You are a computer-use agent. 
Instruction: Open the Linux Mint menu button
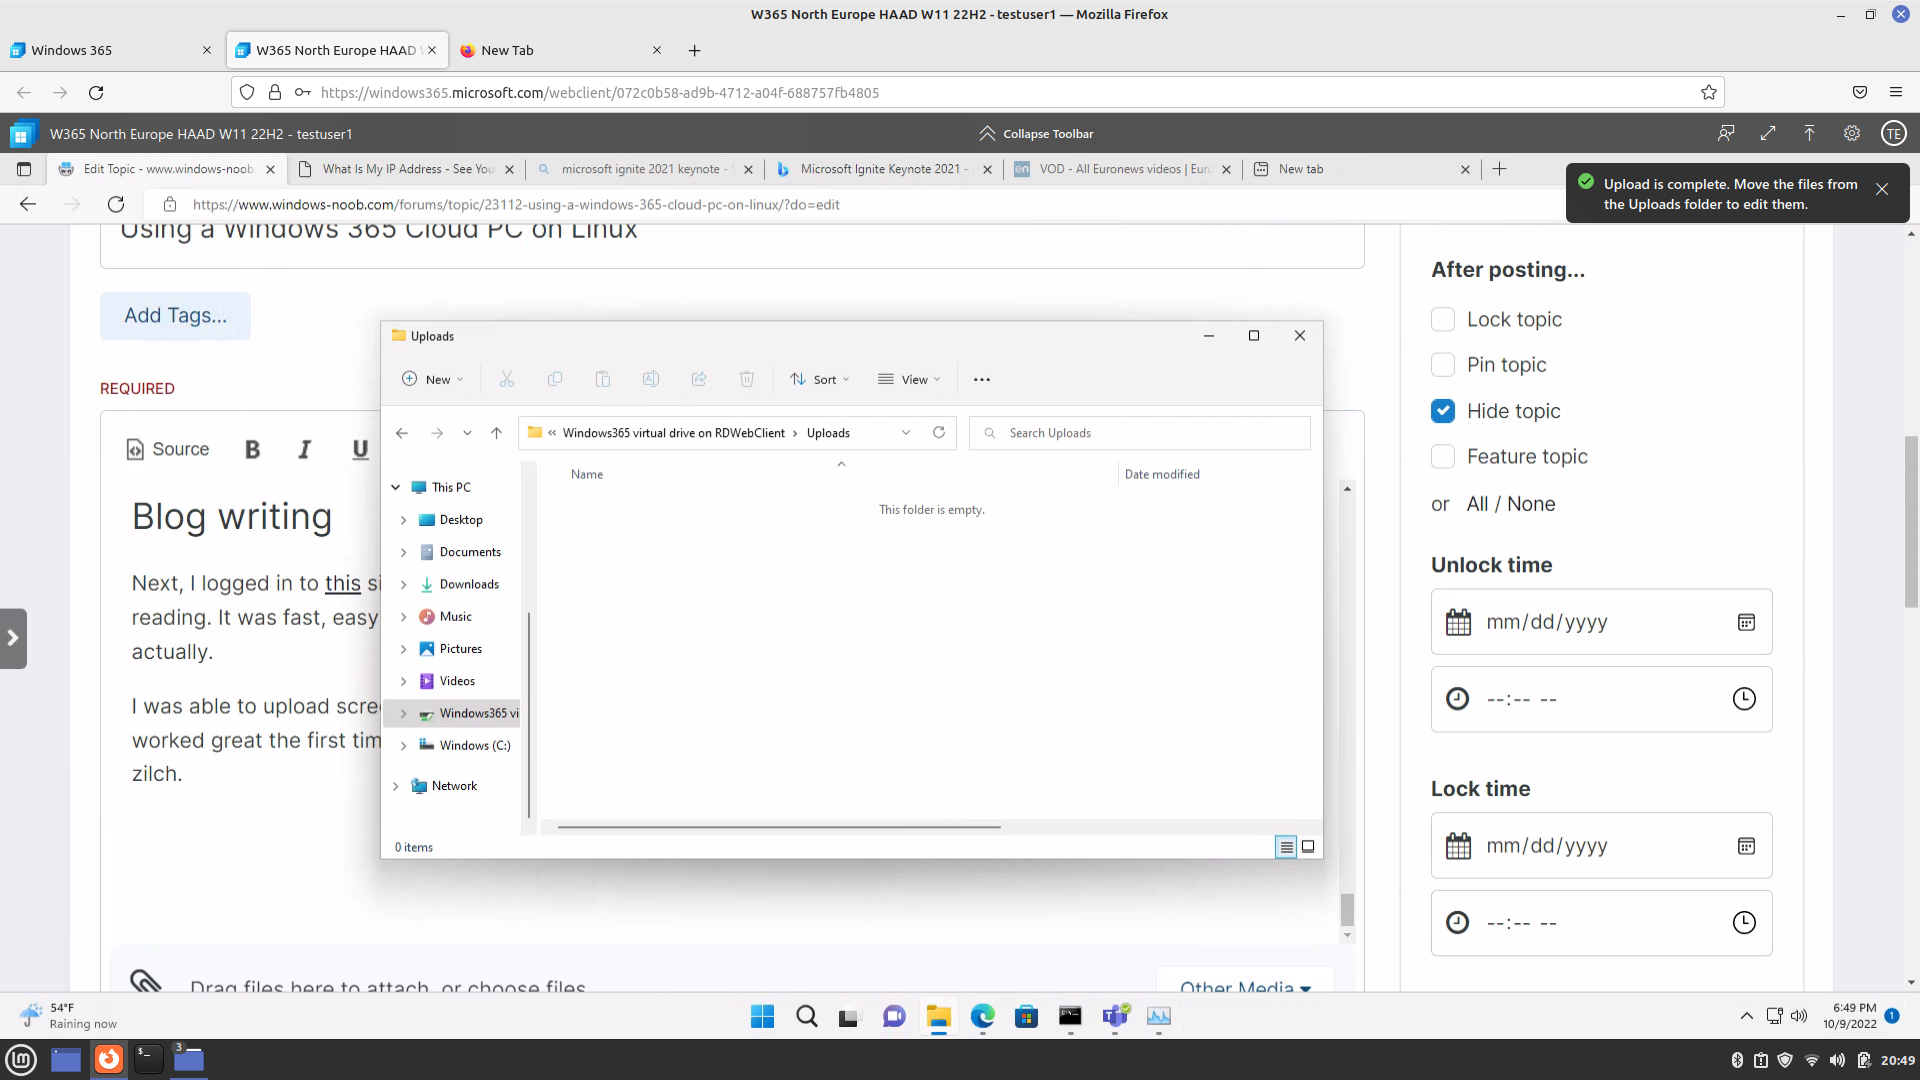[21, 1059]
